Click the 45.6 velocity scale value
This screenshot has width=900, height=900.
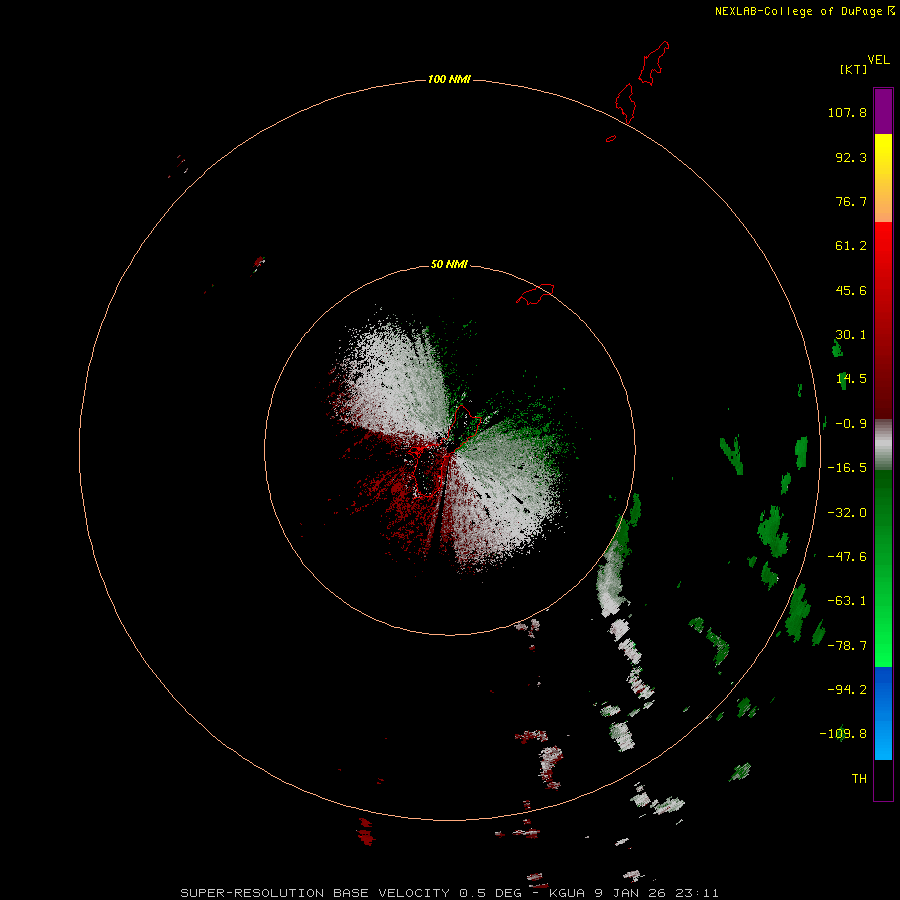tap(851, 290)
